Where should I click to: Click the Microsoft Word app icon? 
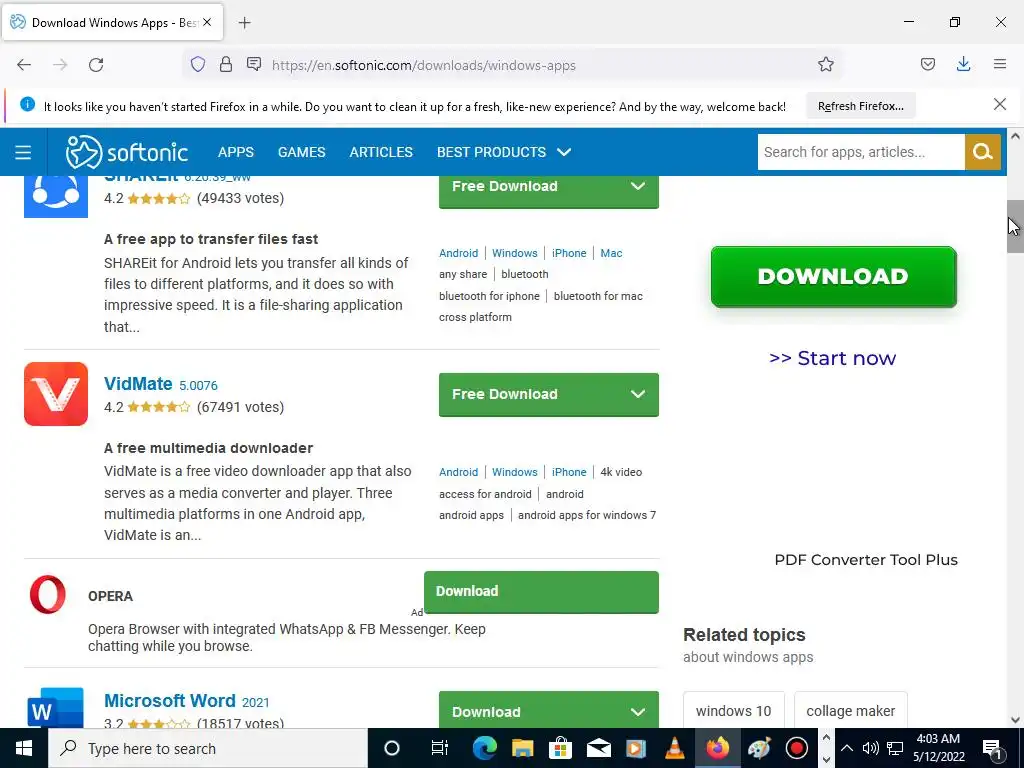pyautogui.click(x=56, y=707)
